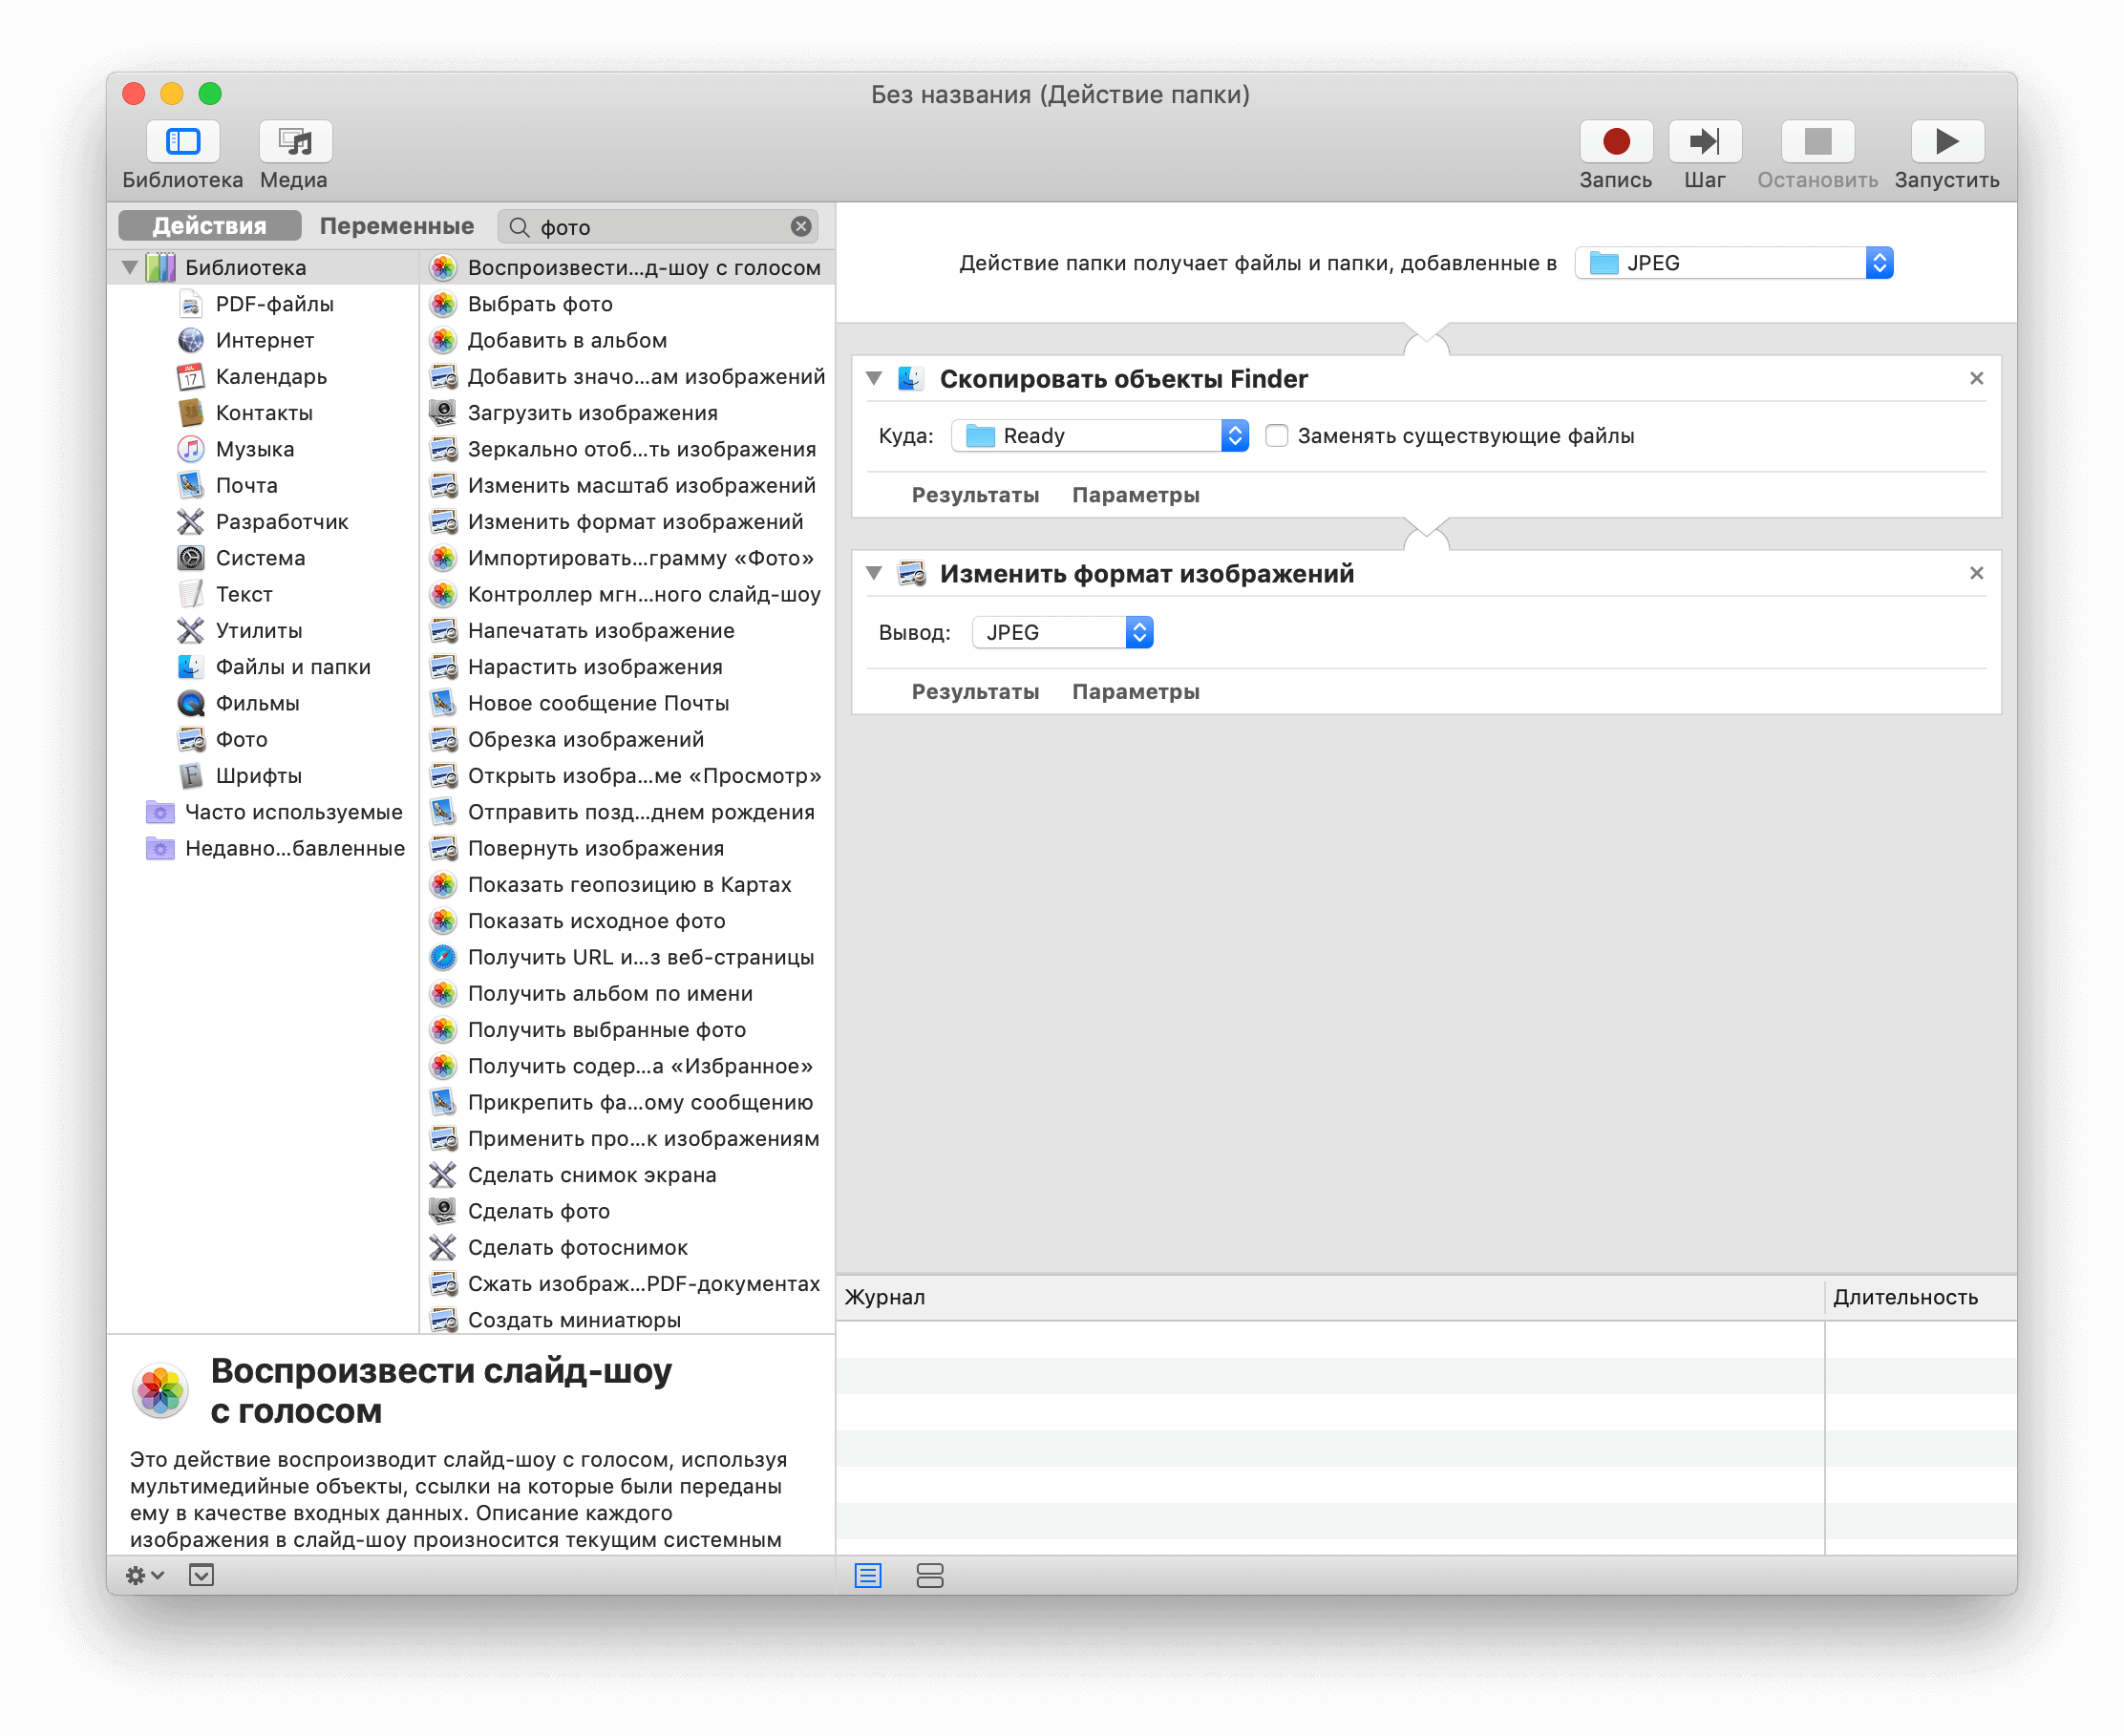Open the Вывод format dropdown in Изменить формат
2124x1736 pixels.
(1068, 631)
